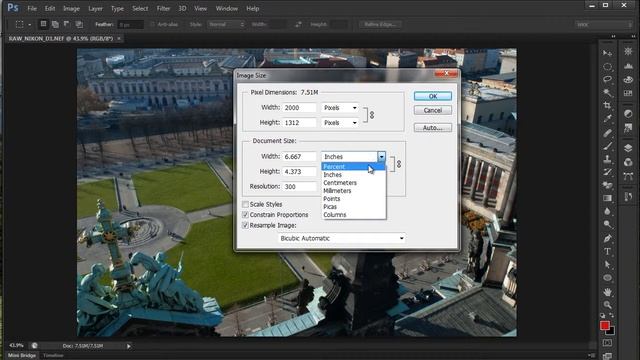
Task: Select the Dodge tool
Action: pos(607,224)
